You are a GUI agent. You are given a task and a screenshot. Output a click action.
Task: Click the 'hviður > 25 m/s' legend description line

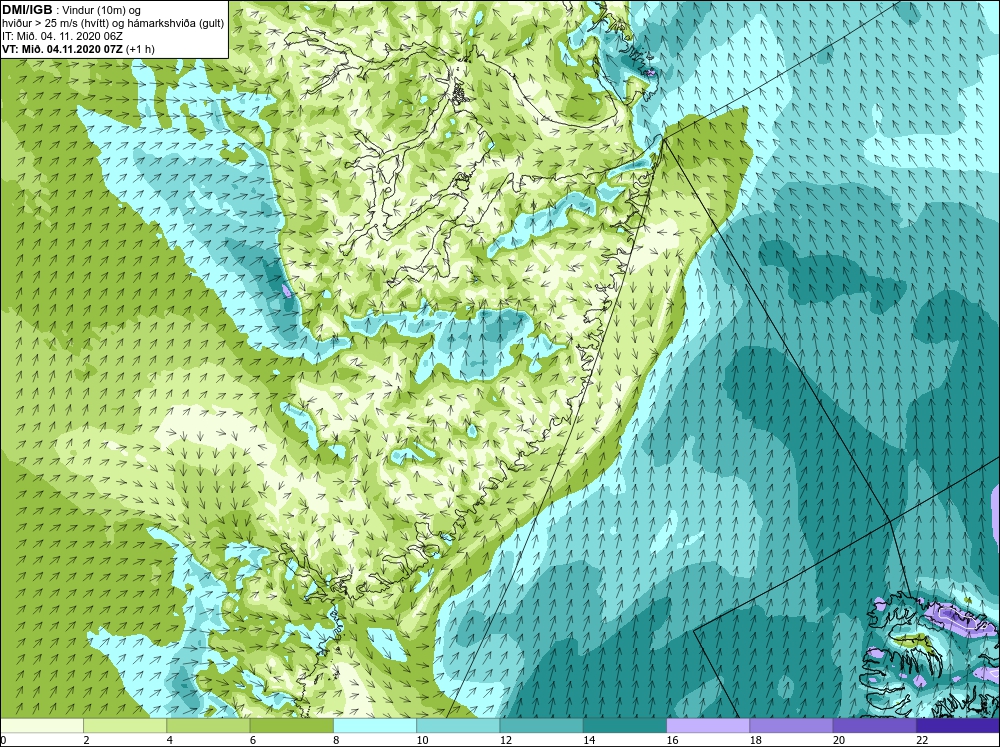[x=112, y=23]
